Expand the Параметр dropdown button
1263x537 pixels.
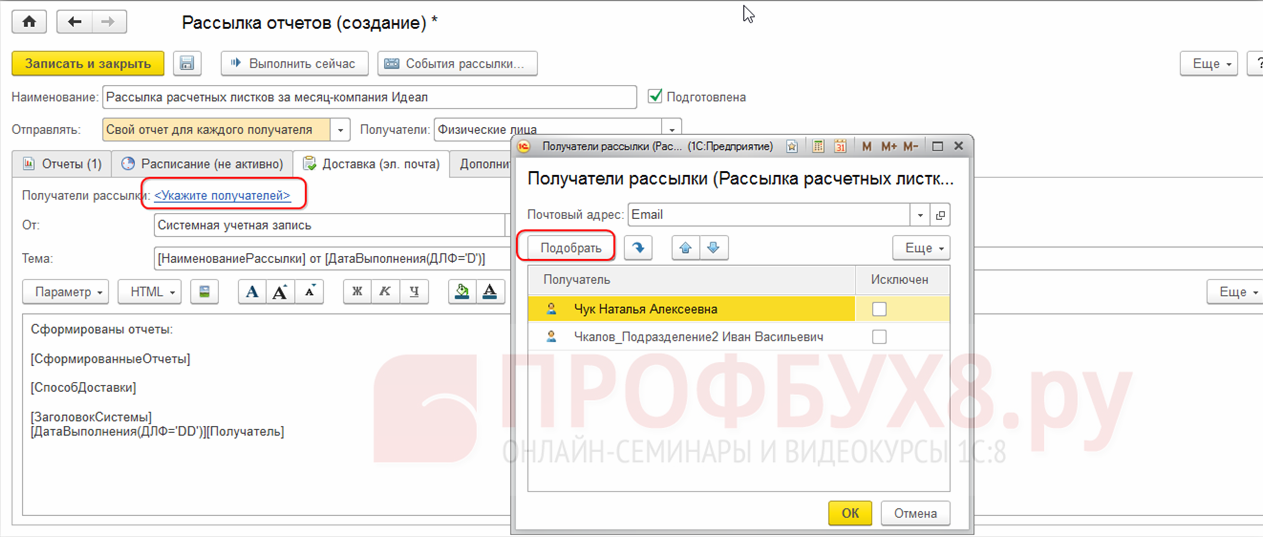coord(70,292)
